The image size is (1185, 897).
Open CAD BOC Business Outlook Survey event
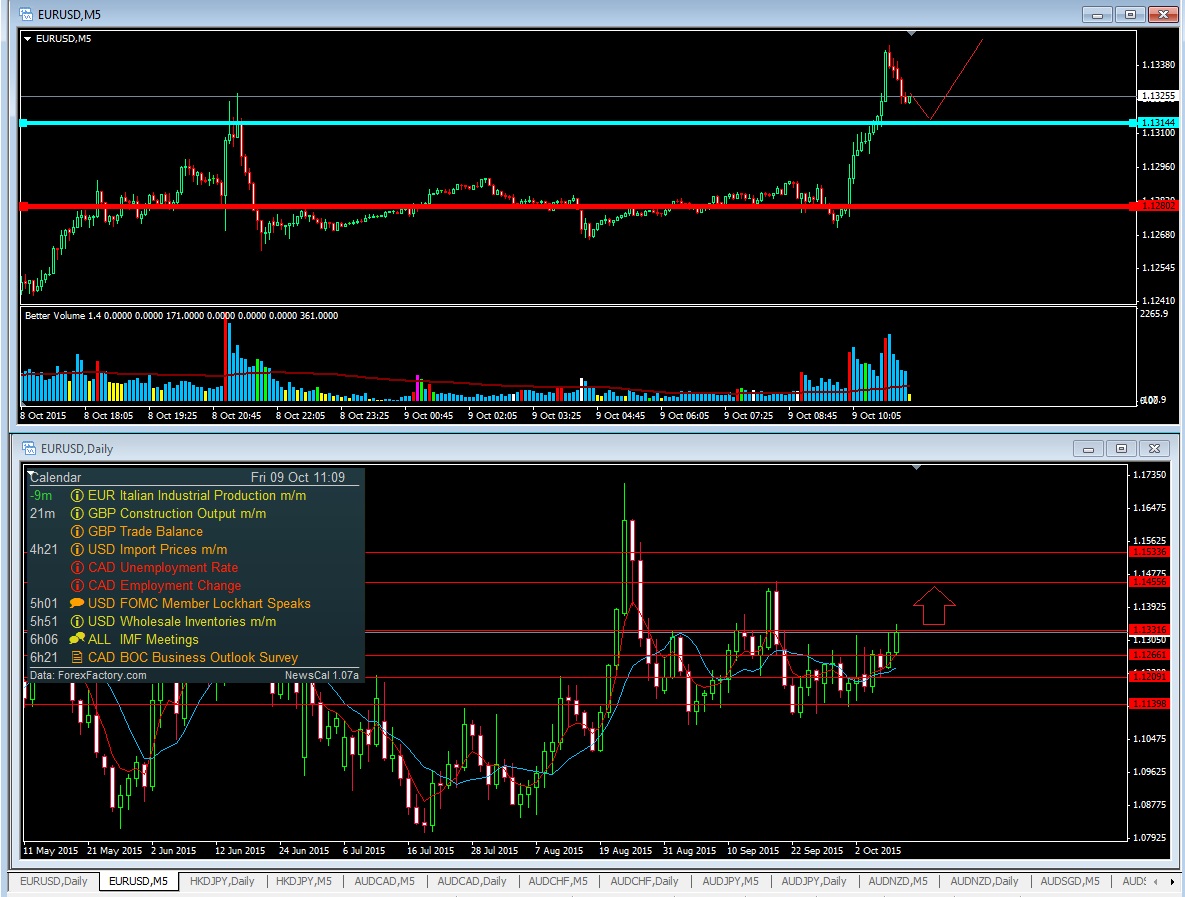(x=193, y=657)
